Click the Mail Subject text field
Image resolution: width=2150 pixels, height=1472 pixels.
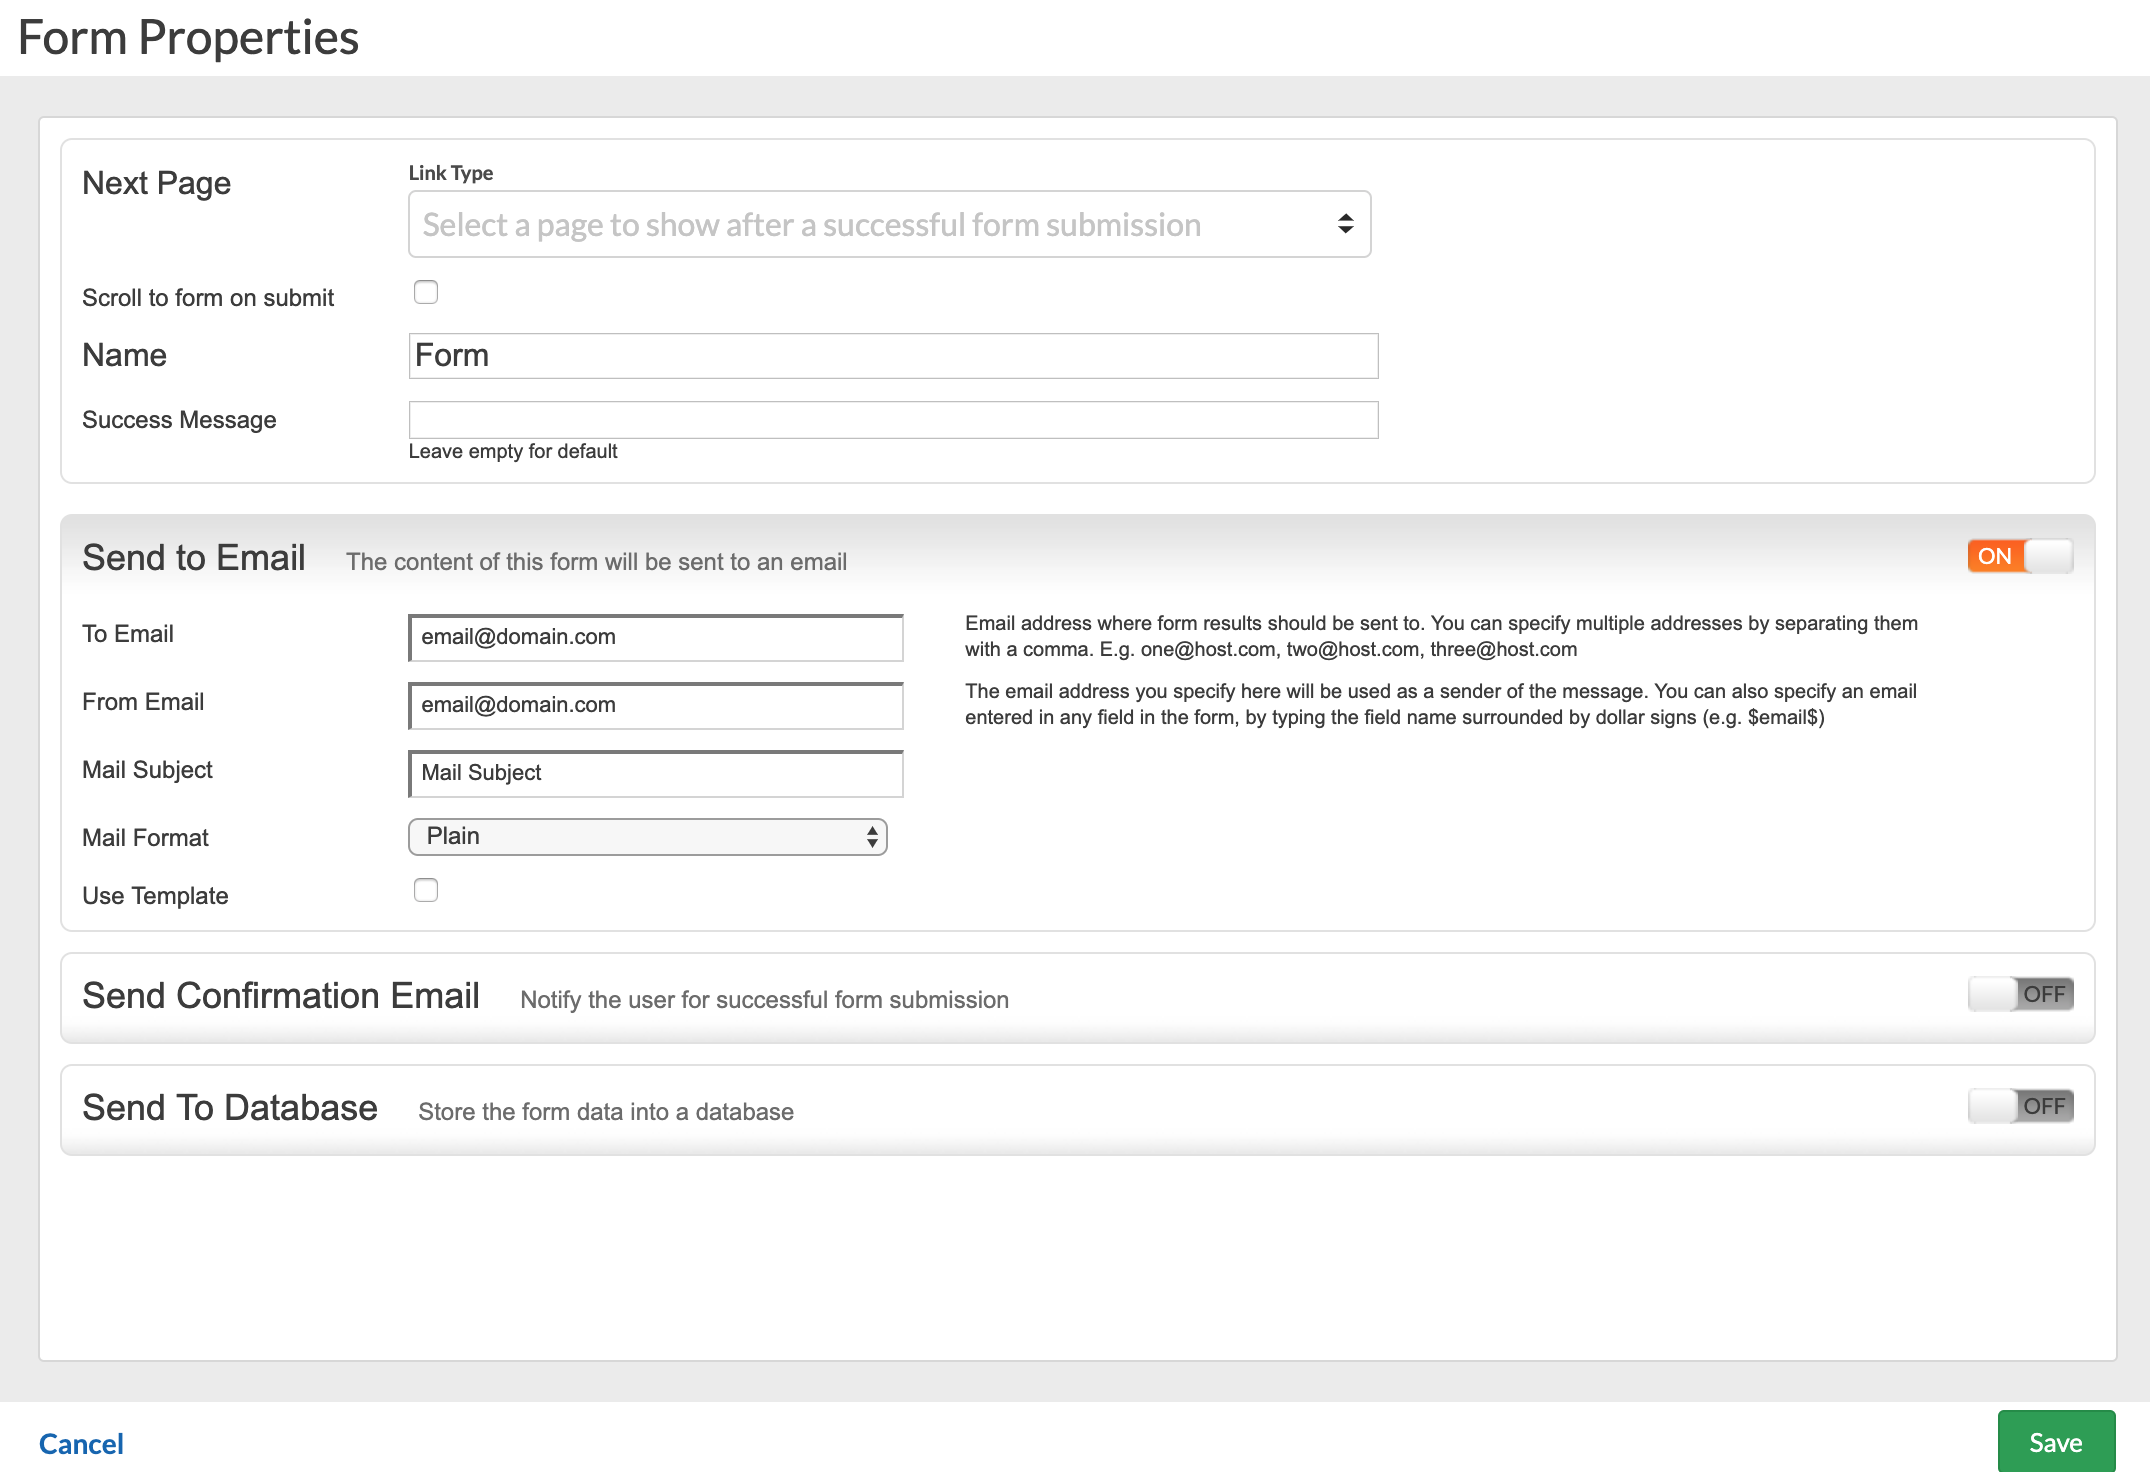pyautogui.click(x=656, y=774)
